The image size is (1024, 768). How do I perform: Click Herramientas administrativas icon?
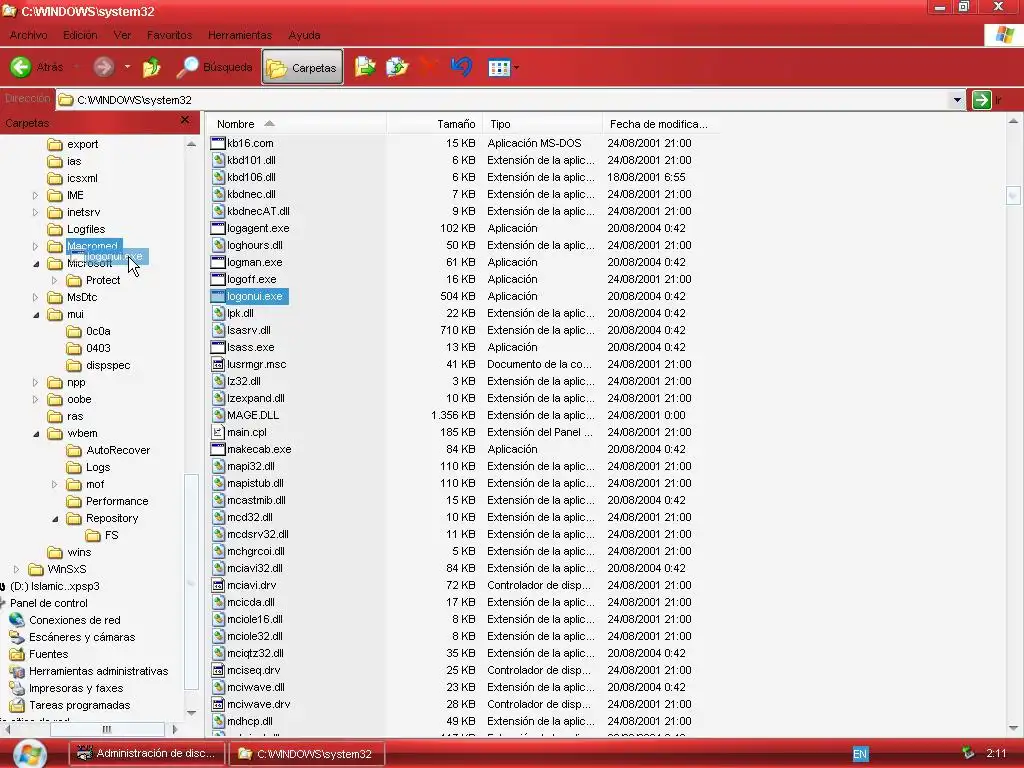click(x=17, y=671)
